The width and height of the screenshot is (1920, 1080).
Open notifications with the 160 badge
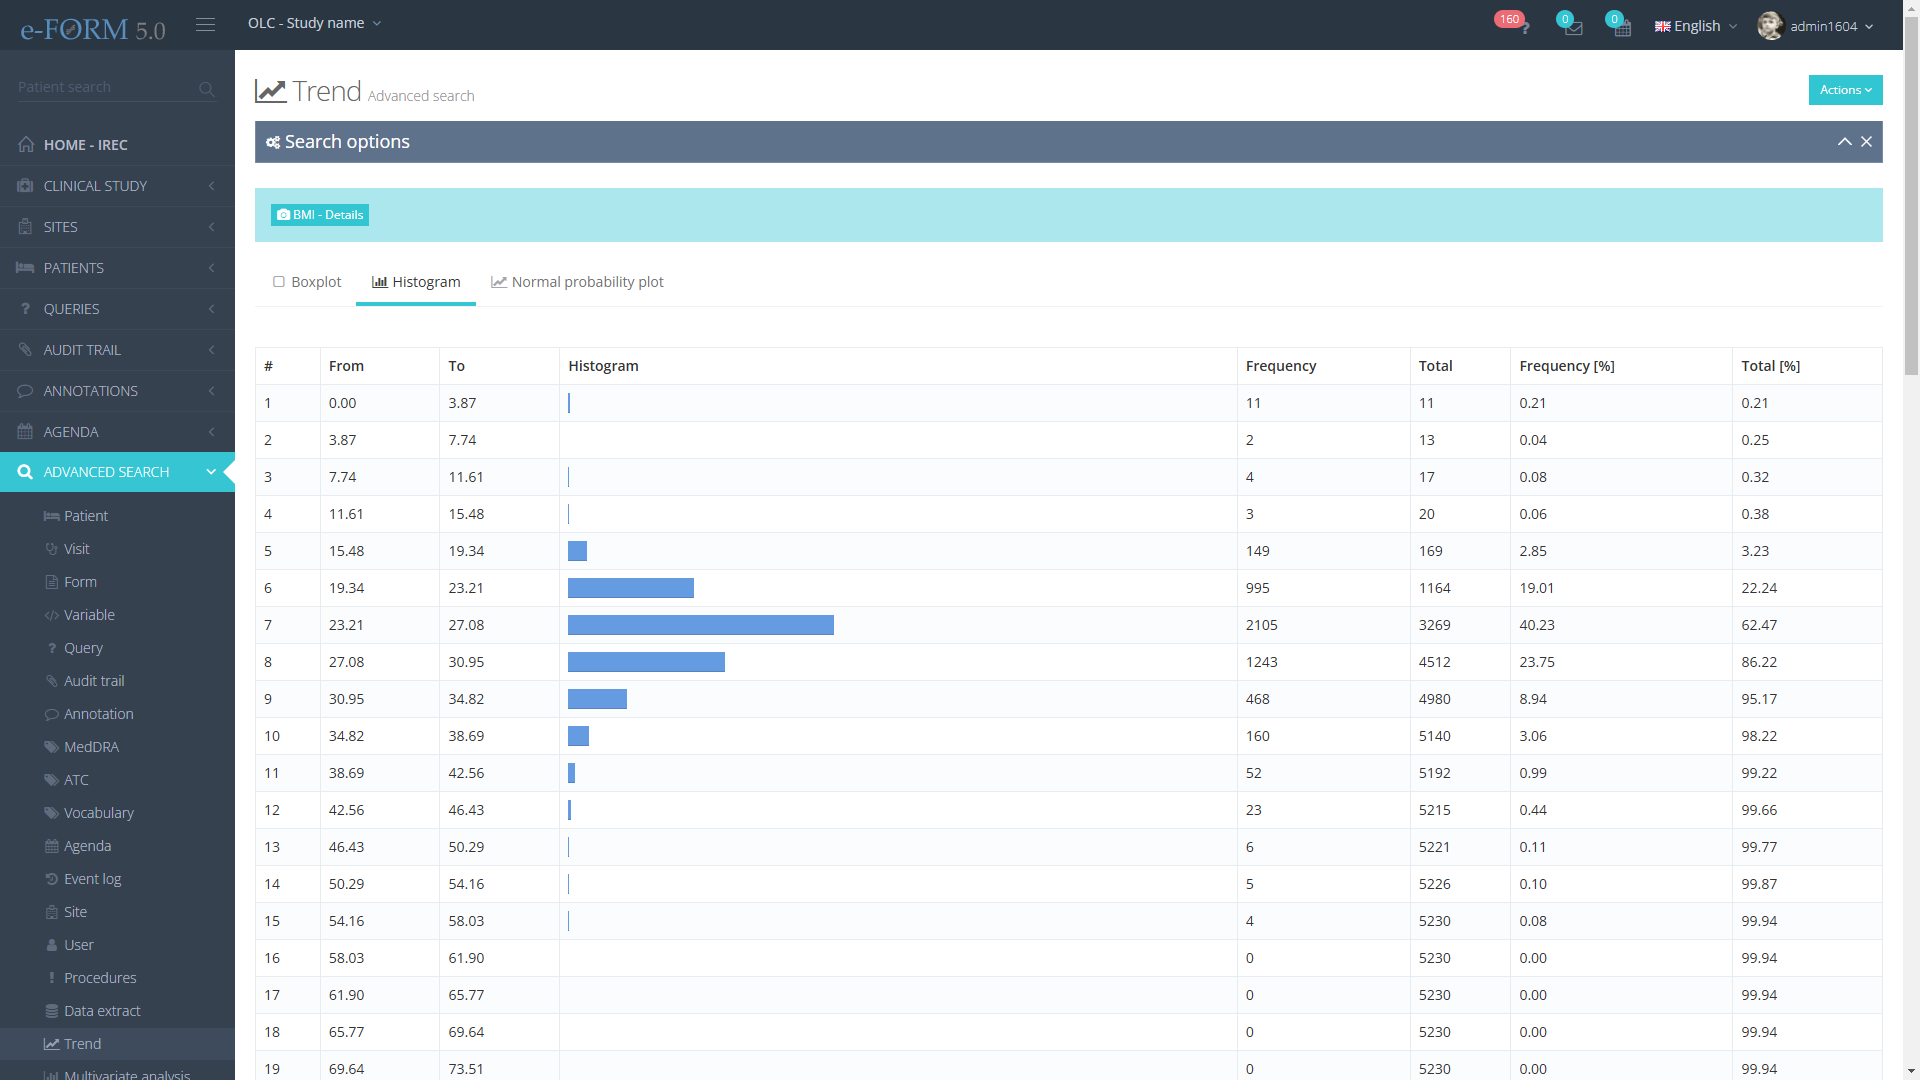pos(1522,26)
